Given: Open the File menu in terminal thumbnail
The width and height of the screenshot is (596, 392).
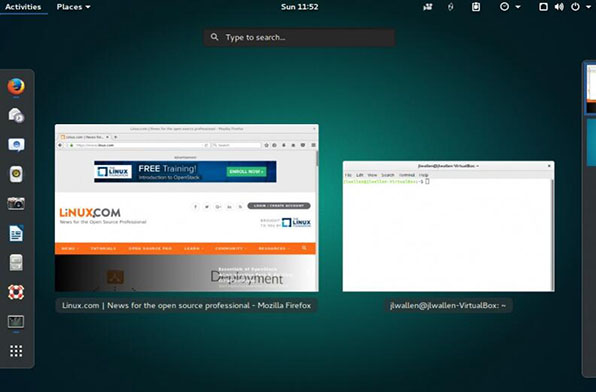Looking at the screenshot, I should coord(348,175).
